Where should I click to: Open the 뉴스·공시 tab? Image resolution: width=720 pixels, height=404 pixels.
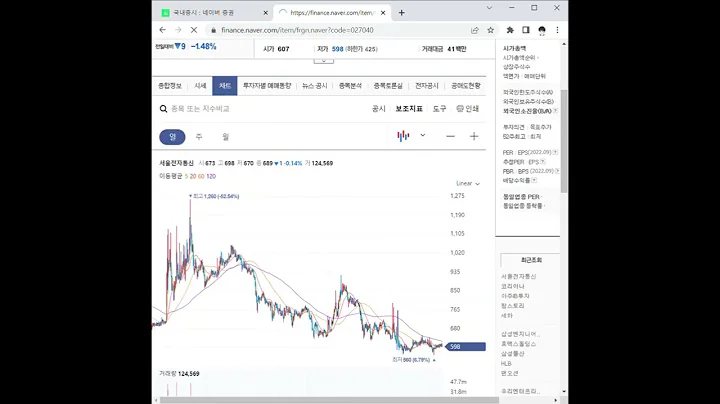pyautogui.click(x=315, y=86)
